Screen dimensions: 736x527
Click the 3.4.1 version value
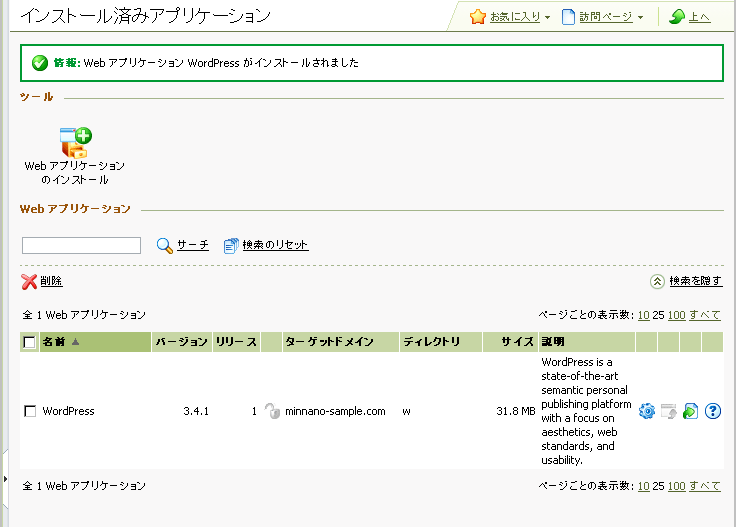pyautogui.click(x=196, y=412)
